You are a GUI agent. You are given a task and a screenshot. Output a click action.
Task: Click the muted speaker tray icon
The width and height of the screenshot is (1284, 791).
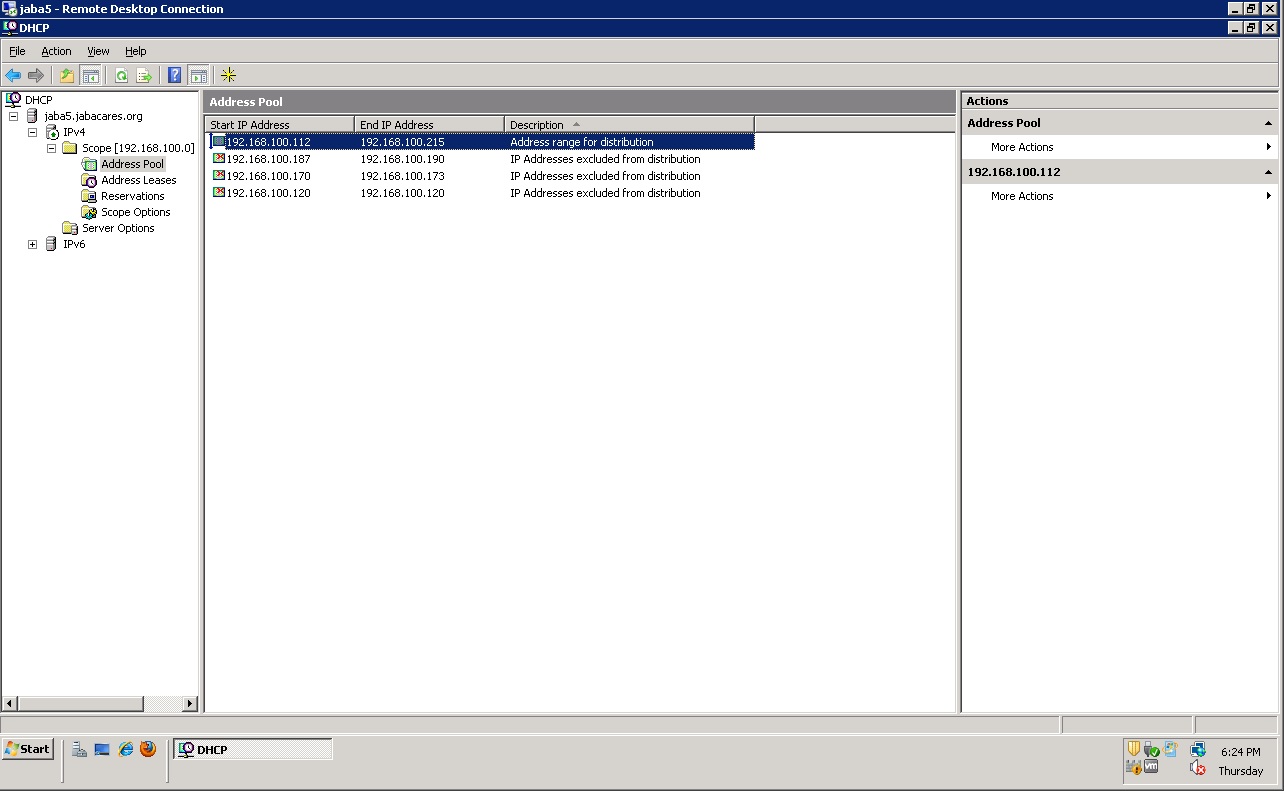point(1196,767)
